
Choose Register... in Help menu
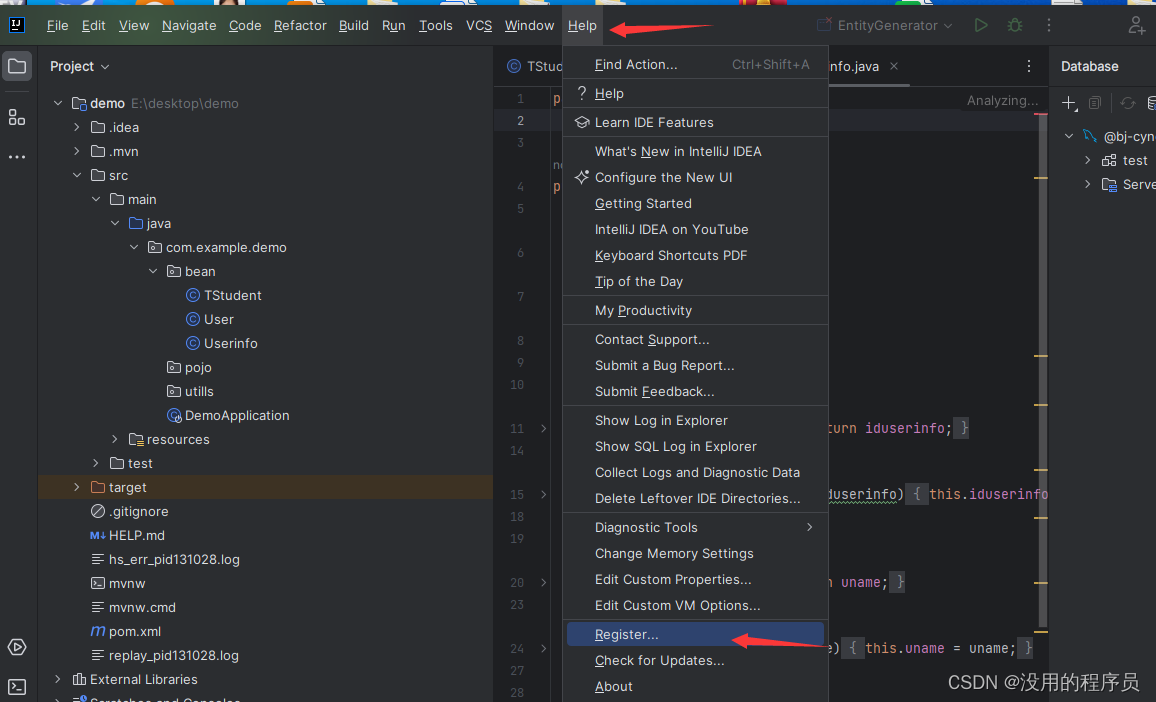(x=695, y=634)
